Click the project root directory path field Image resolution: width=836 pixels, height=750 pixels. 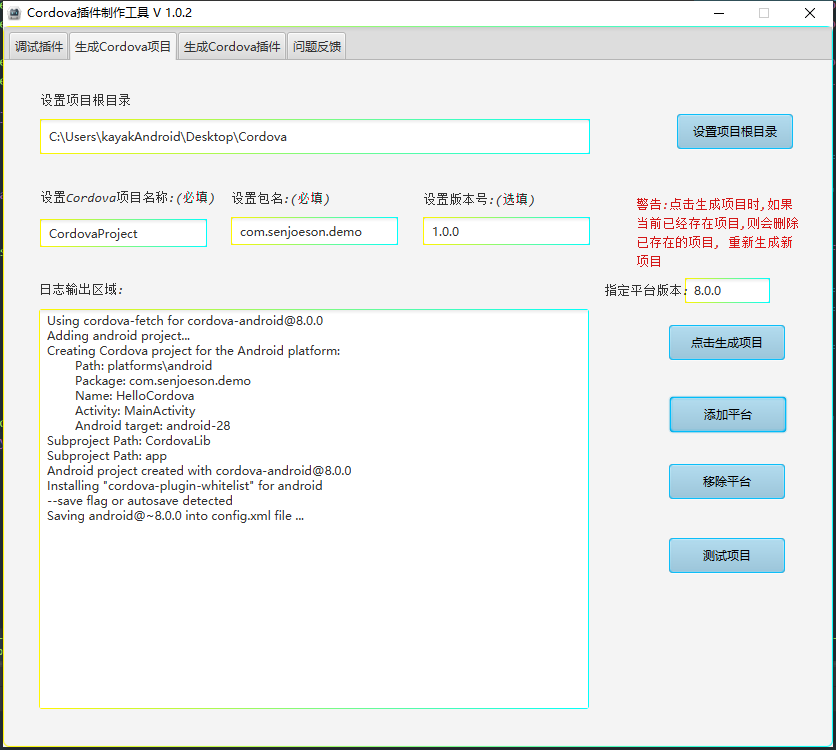[x=315, y=137]
